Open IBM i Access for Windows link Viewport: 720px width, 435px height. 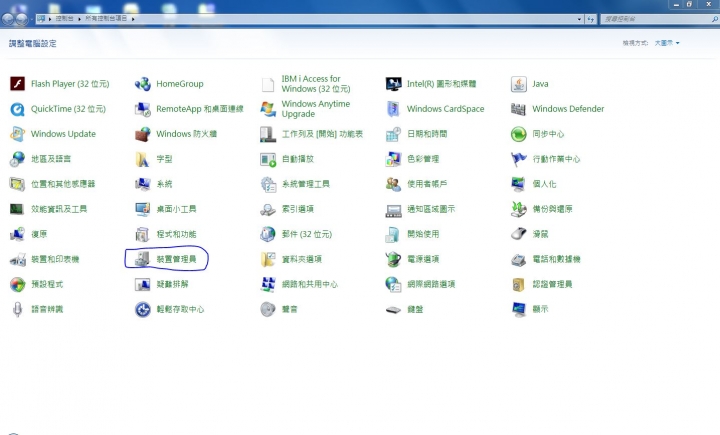click(316, 84)
